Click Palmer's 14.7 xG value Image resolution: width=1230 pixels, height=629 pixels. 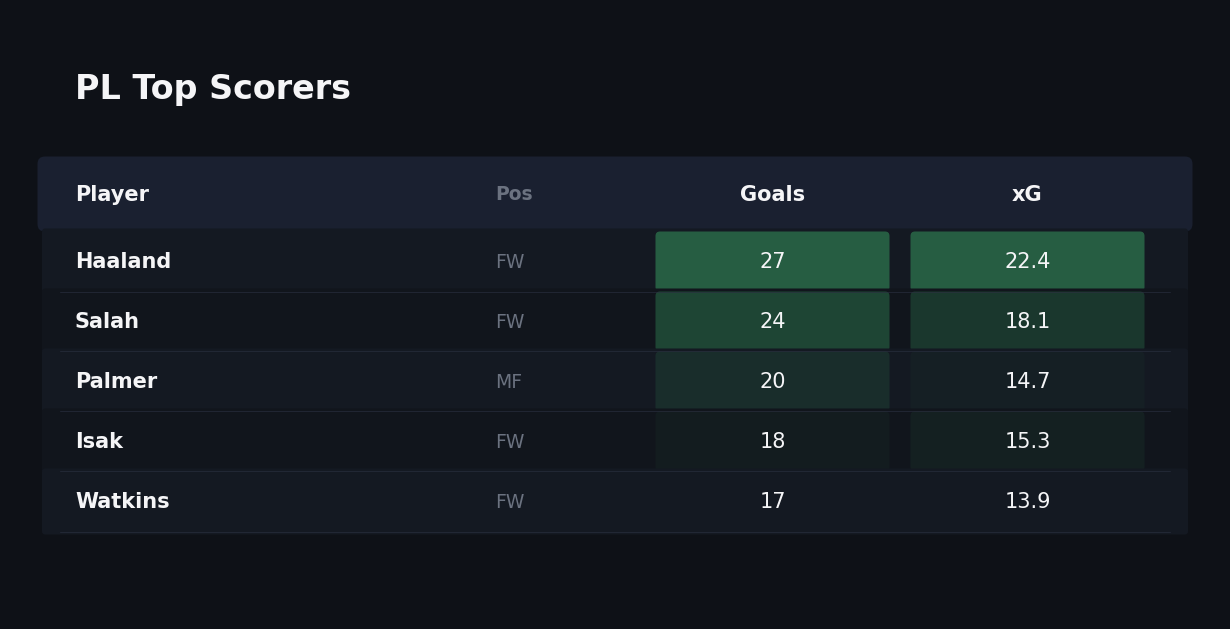click(1027, 381)
